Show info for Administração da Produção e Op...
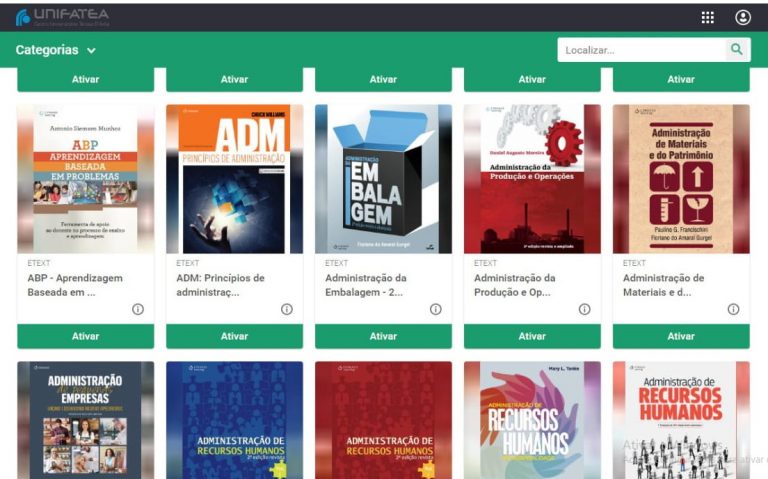The image size is (768, 479). point(584,309)
